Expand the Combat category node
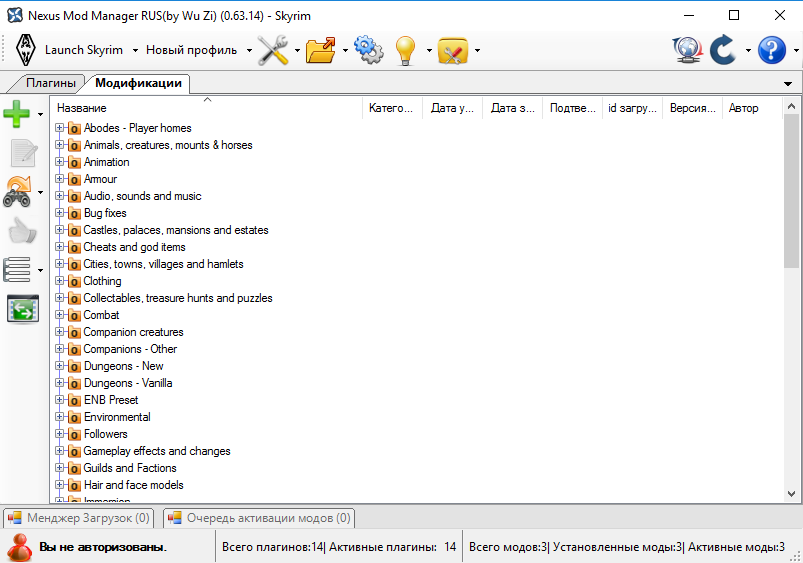The image size is (803, 563). click(x=59, y=315)
